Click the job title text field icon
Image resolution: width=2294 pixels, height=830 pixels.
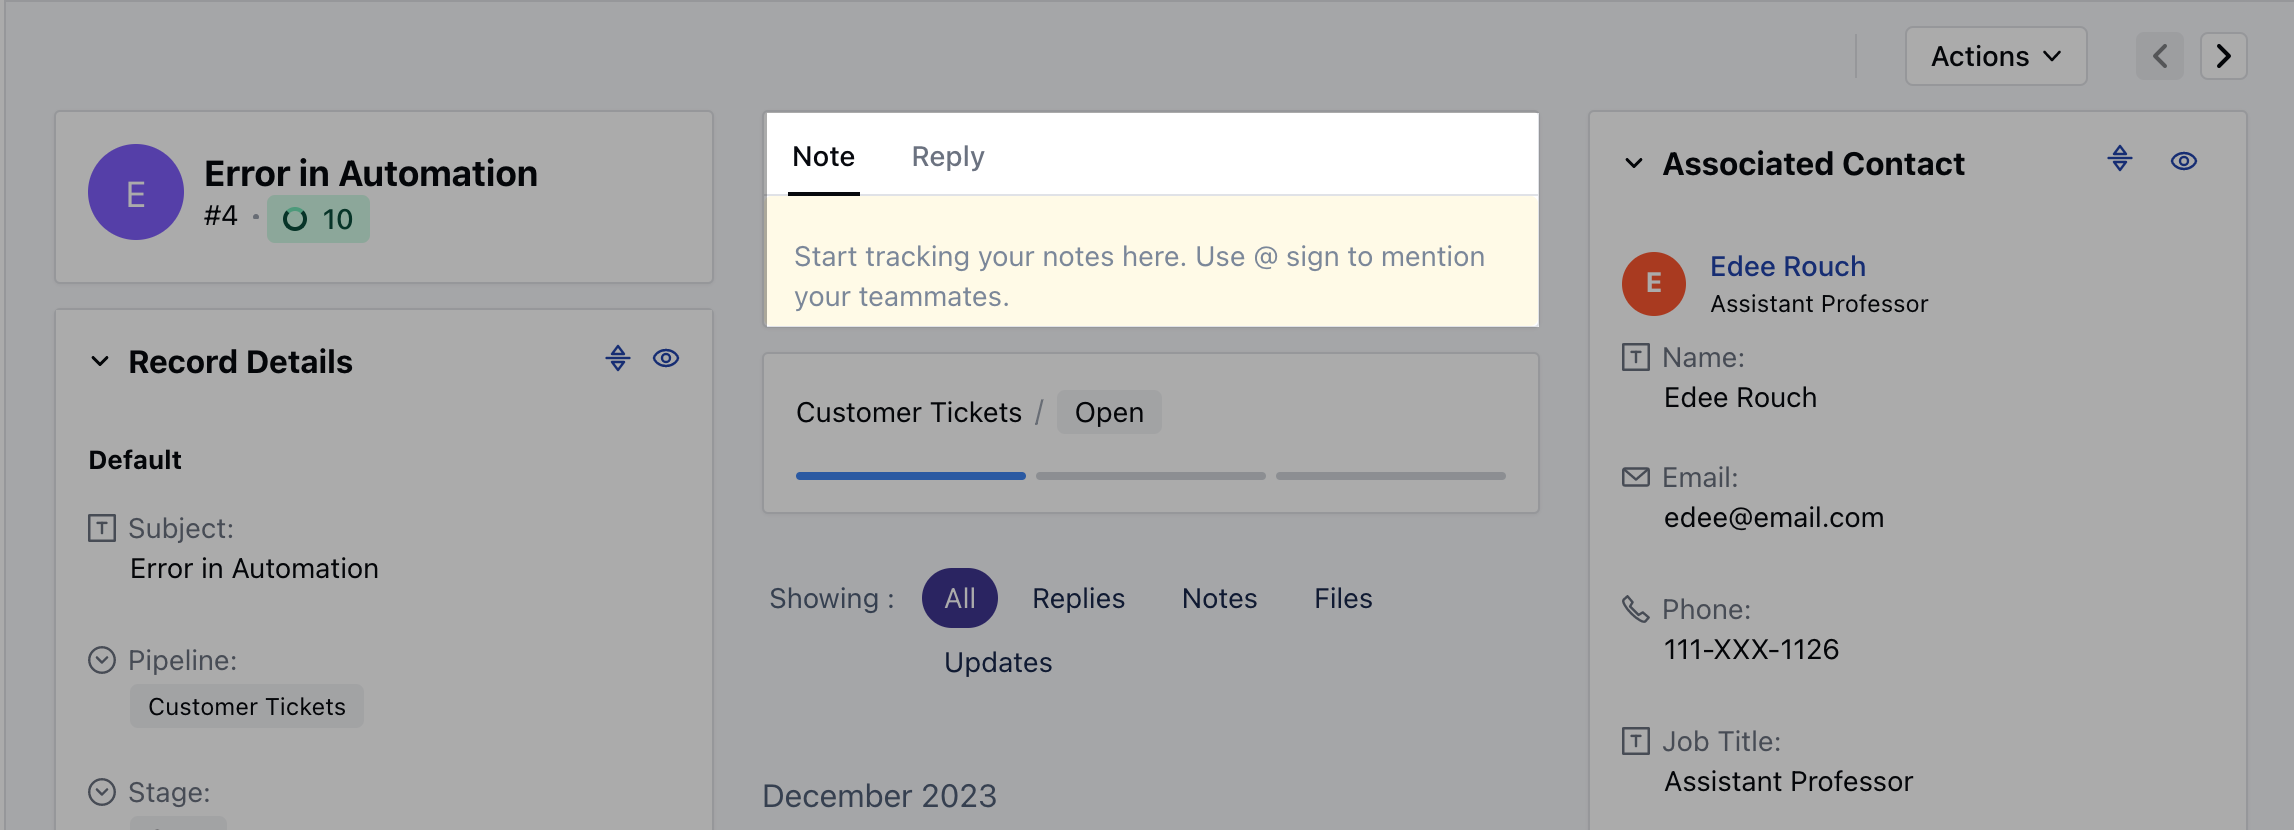1634,741
